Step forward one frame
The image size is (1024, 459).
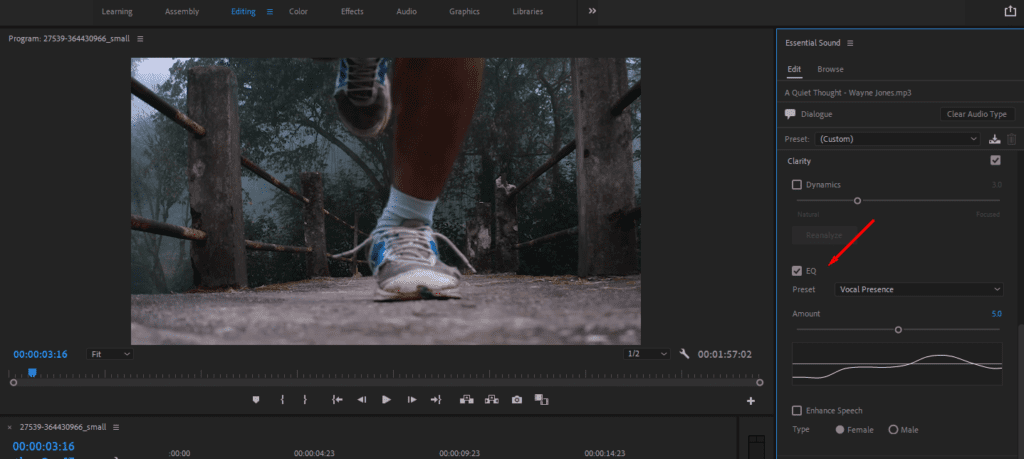point(411,400)
